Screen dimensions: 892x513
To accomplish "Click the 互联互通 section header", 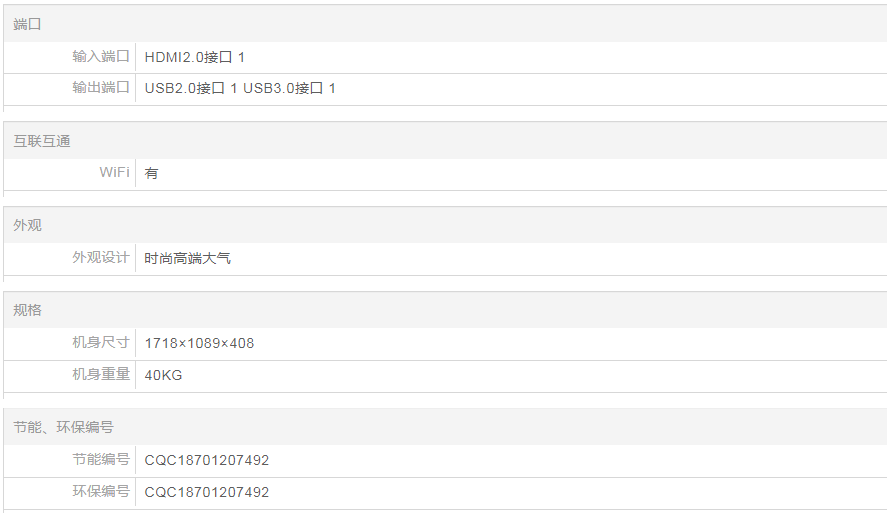I will [445, 140].
